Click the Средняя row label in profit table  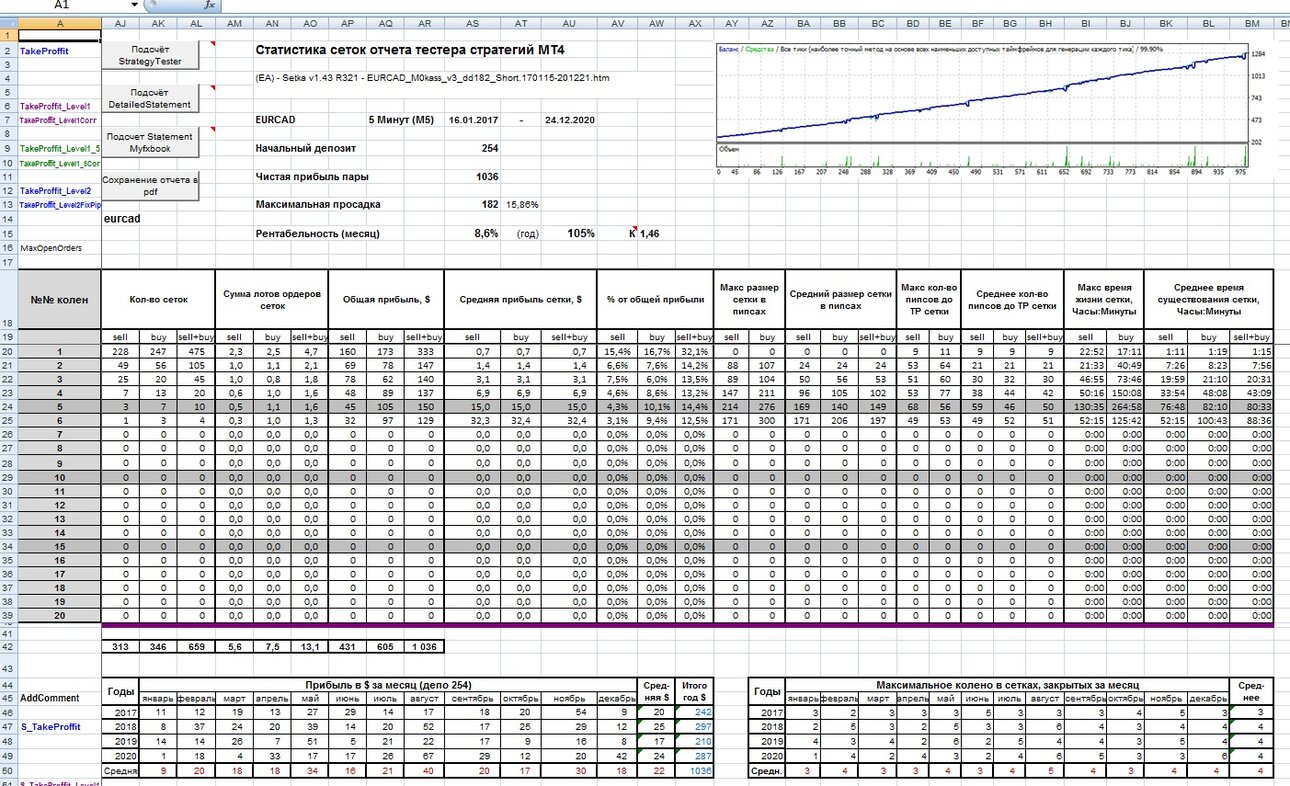click(x=121, y=769)
